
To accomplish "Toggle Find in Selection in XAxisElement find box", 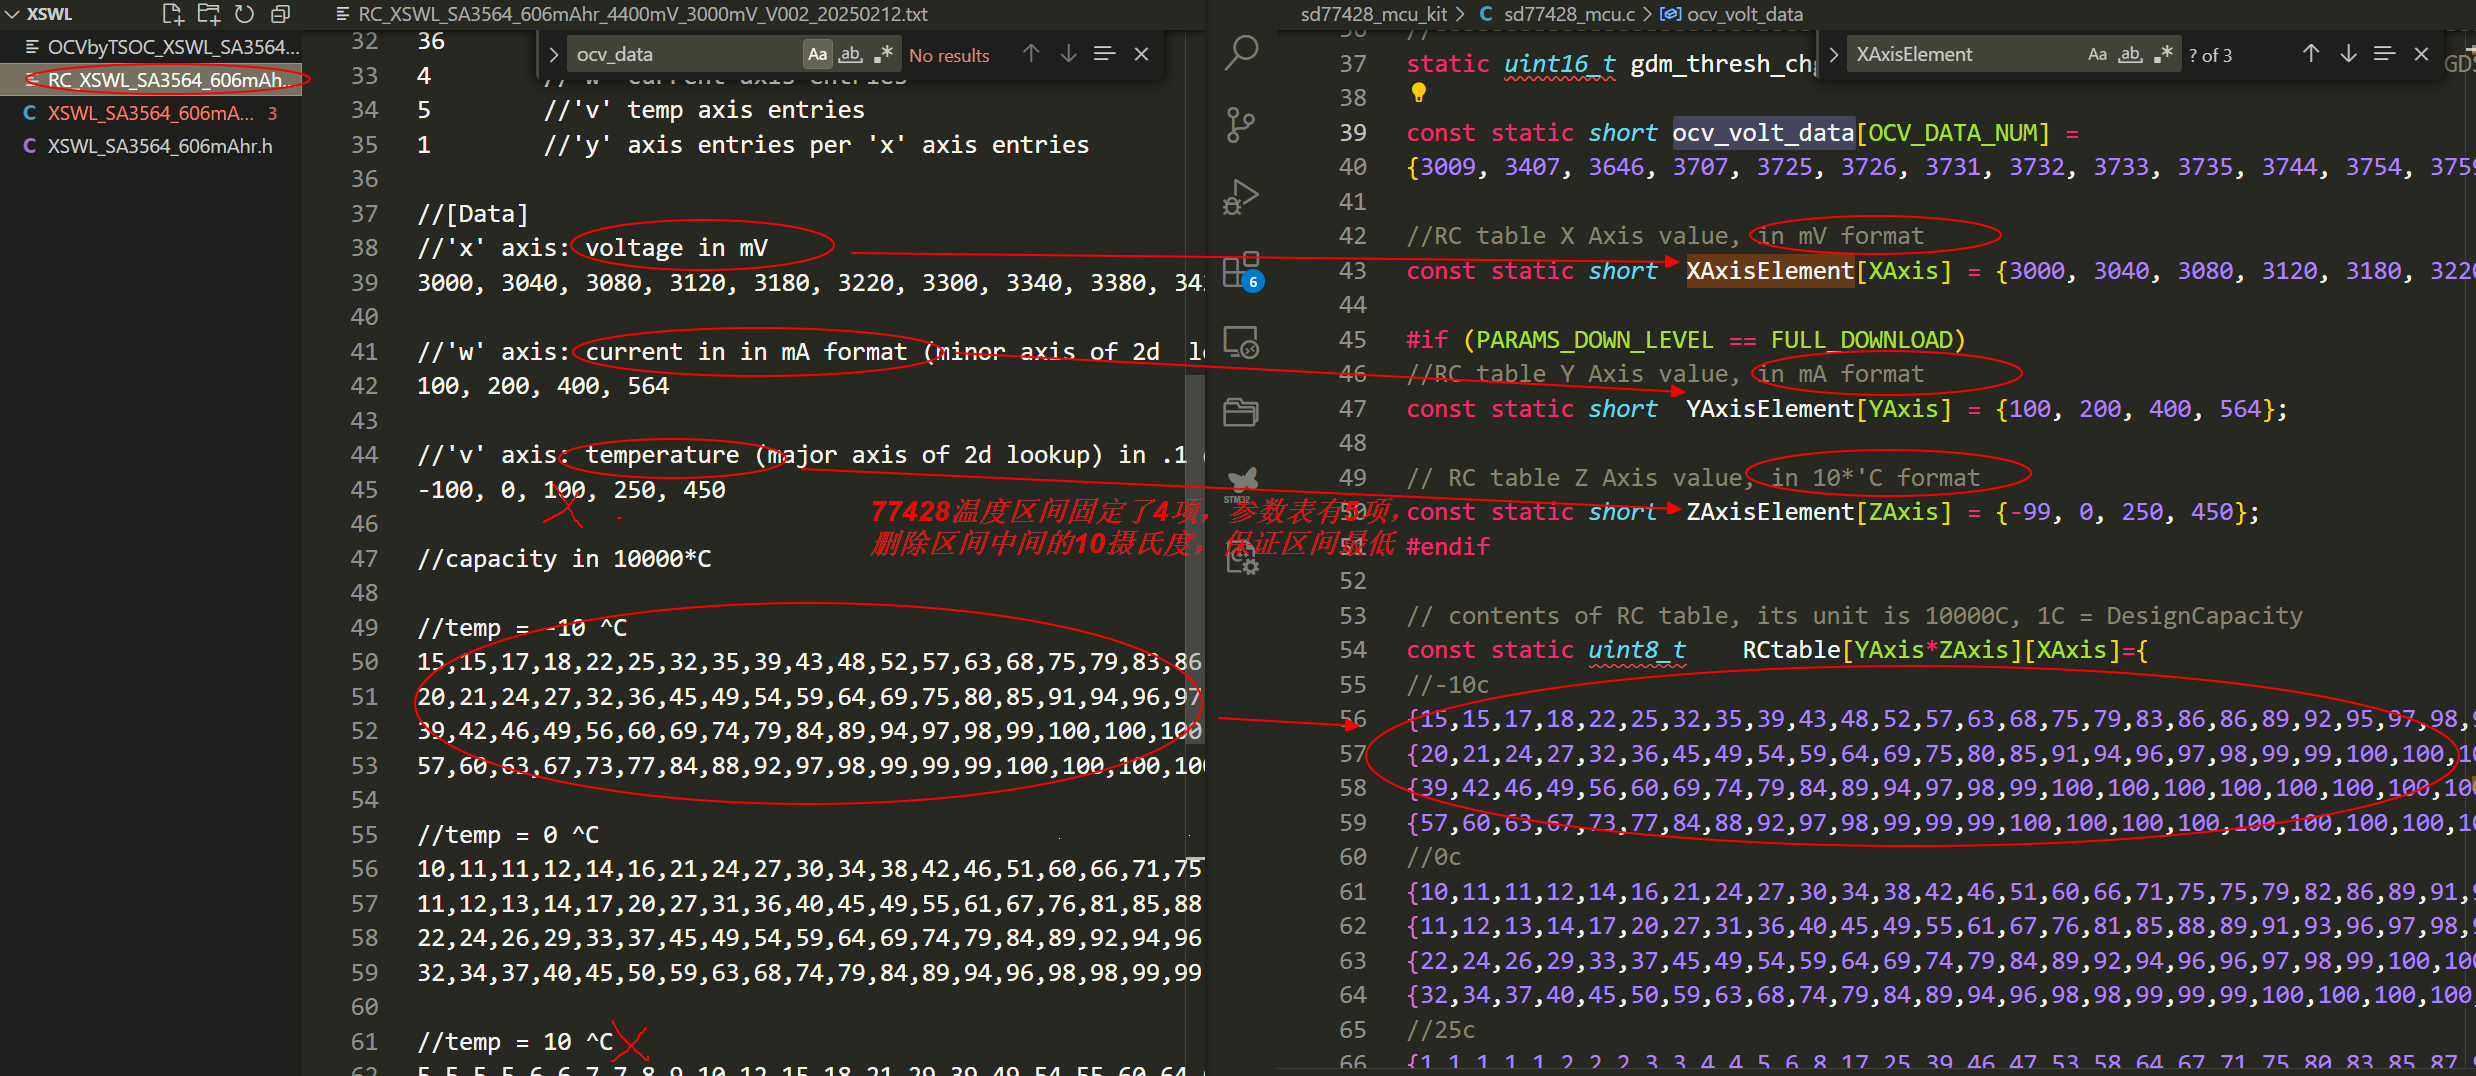I will [2384, 54].
